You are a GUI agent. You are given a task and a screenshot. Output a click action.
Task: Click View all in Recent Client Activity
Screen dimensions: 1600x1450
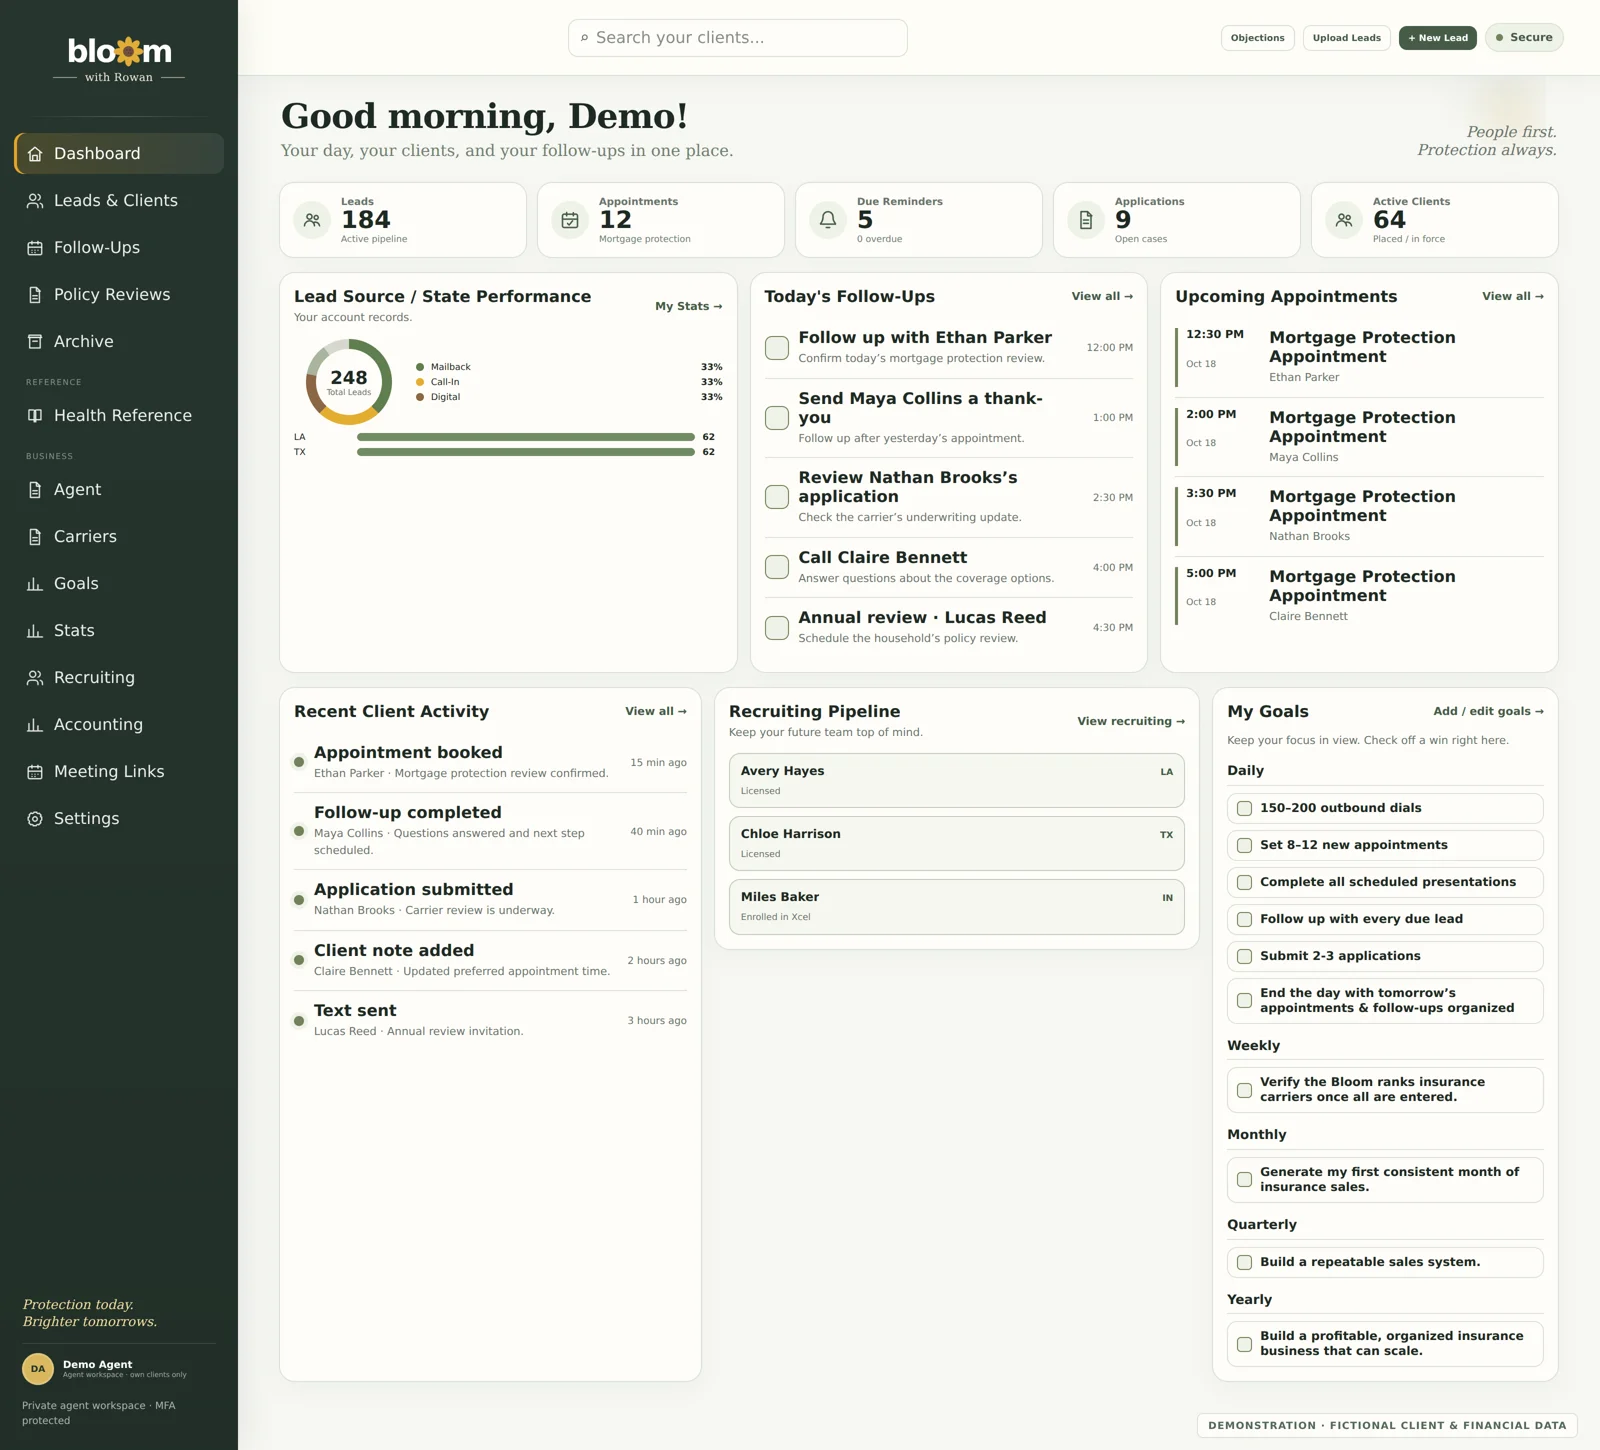656,711
